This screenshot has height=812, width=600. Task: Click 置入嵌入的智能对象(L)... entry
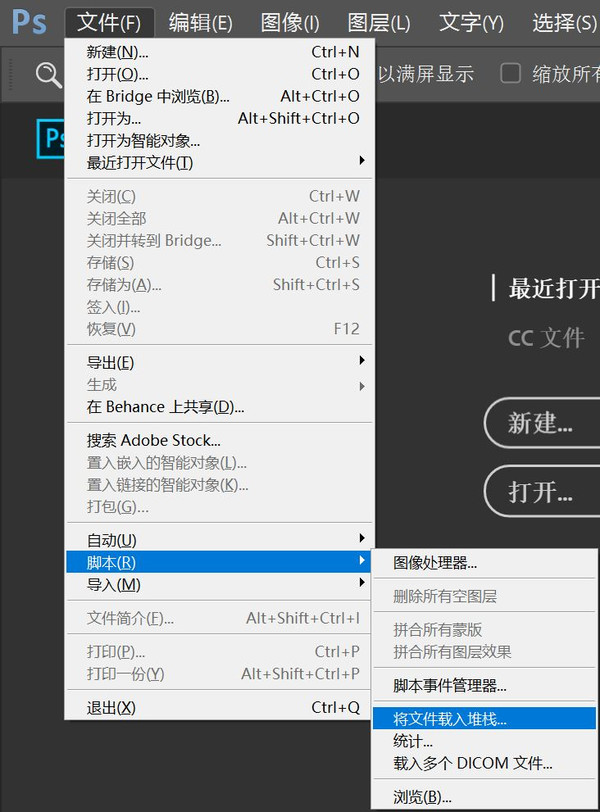[x=219, y=462]
